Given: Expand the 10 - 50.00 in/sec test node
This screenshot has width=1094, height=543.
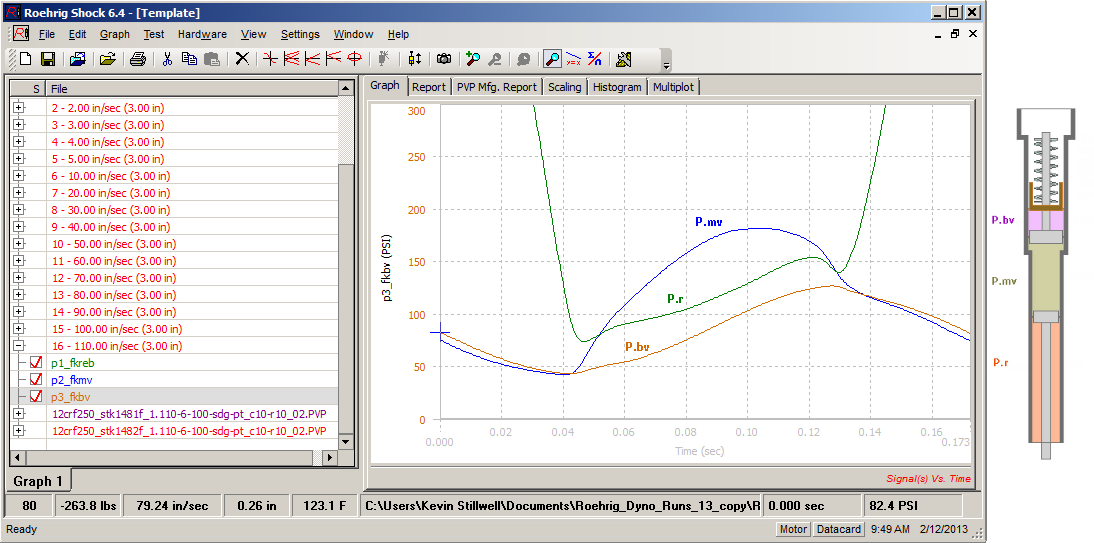Looking at the screenshot, I should pos(18,244).
